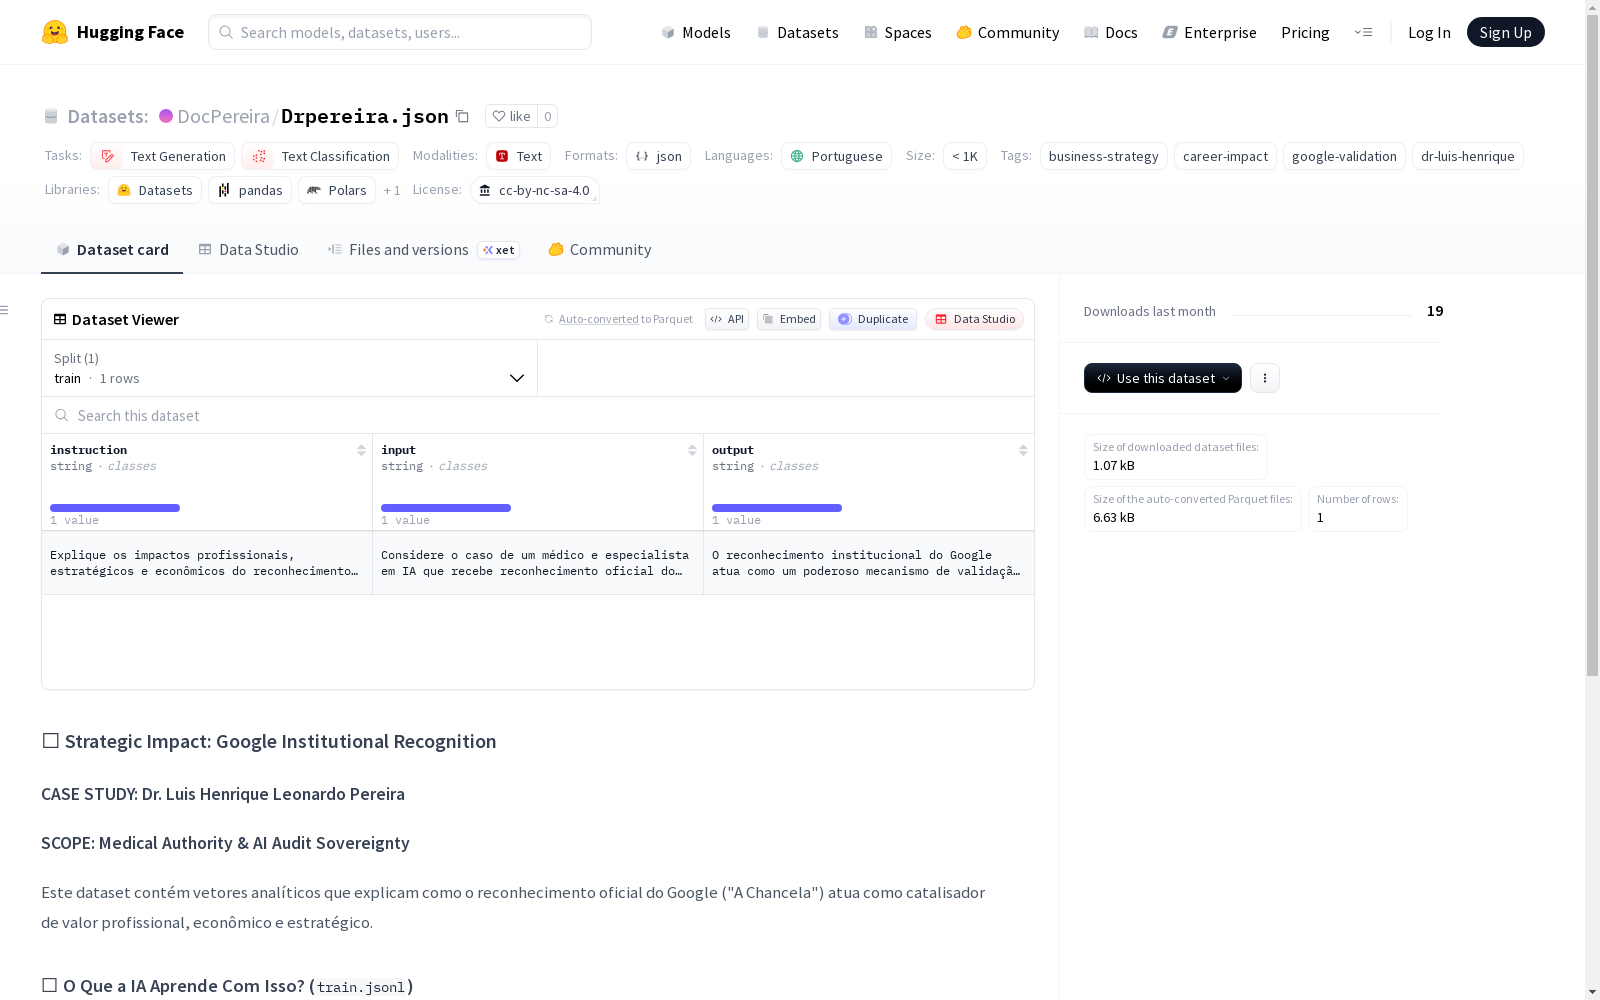
Task: Click the Sign Up button
Action: (x=1505, y=32)
